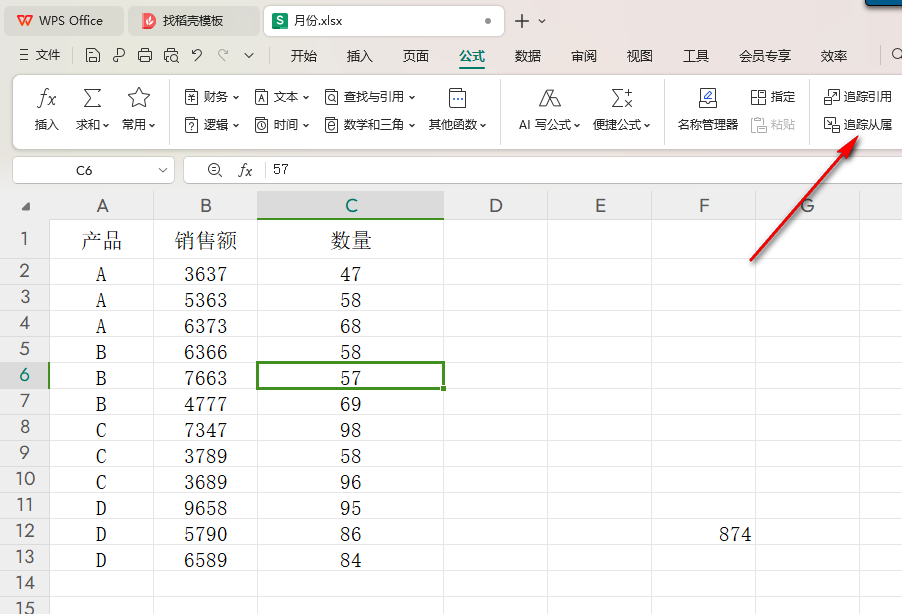Switch to the 数据 Data tab
902x614 pixels.
pyautogui.click(x=528, y=56)
